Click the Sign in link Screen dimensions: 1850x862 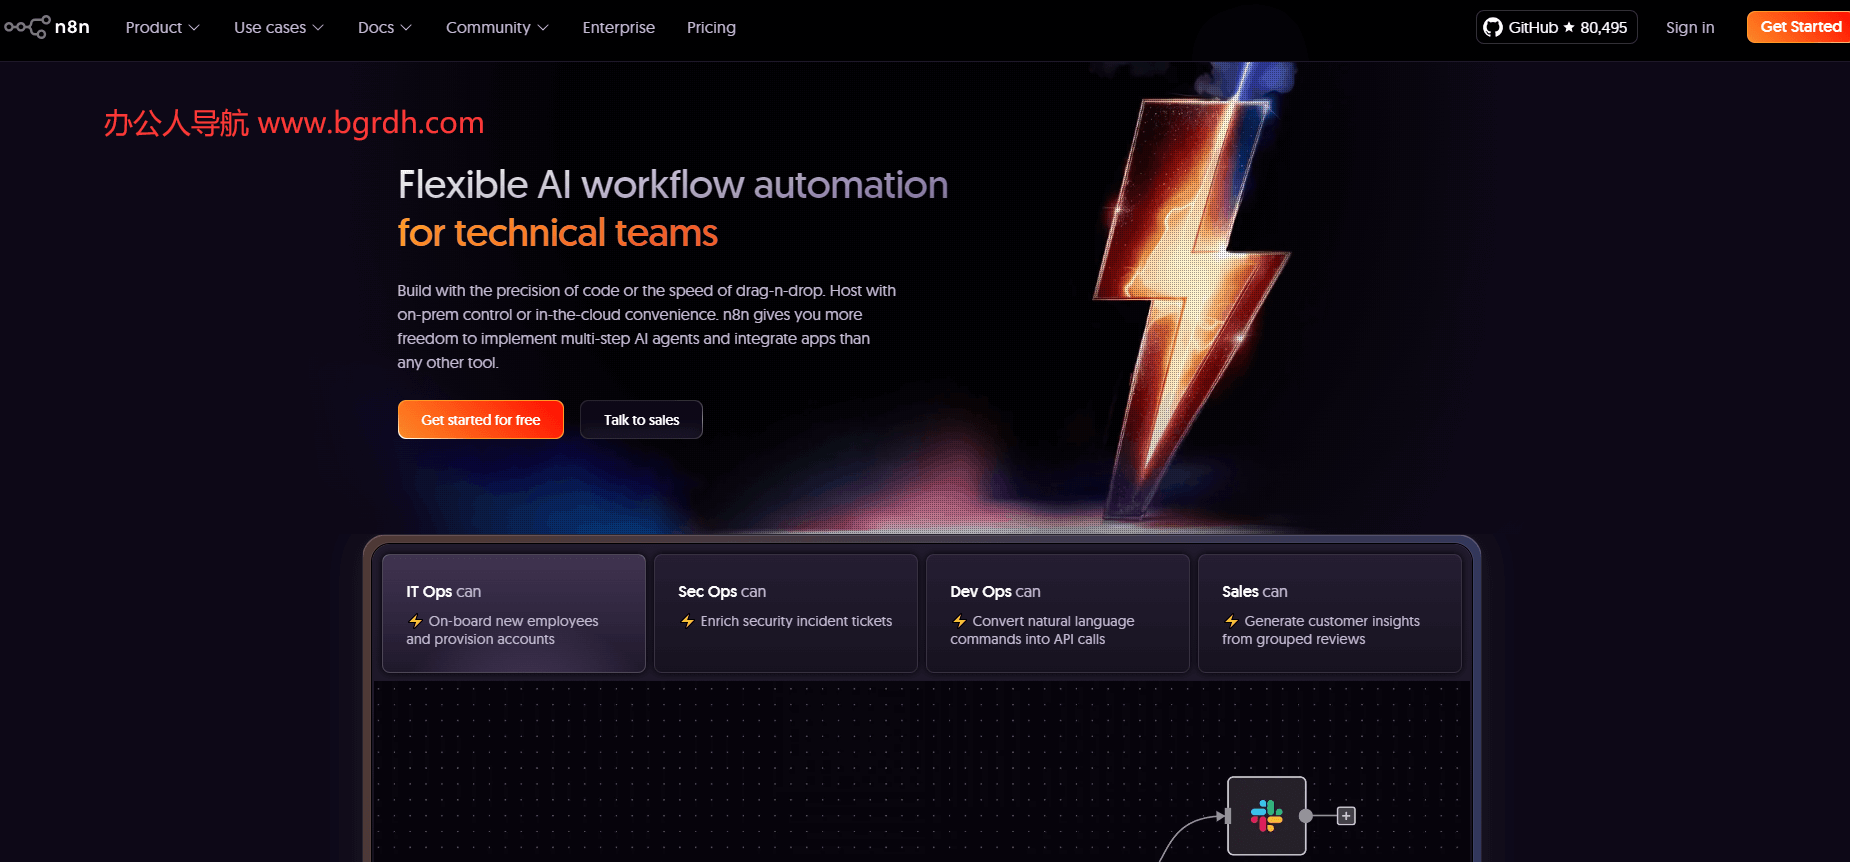tap(1689, 27)
